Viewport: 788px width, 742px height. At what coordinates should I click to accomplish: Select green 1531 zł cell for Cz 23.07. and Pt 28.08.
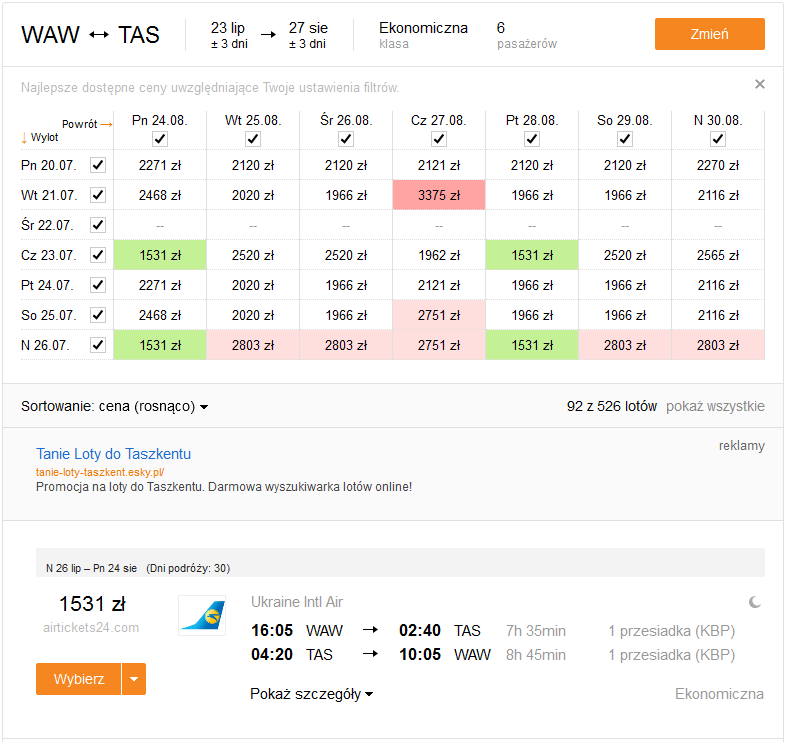point(532,255)
